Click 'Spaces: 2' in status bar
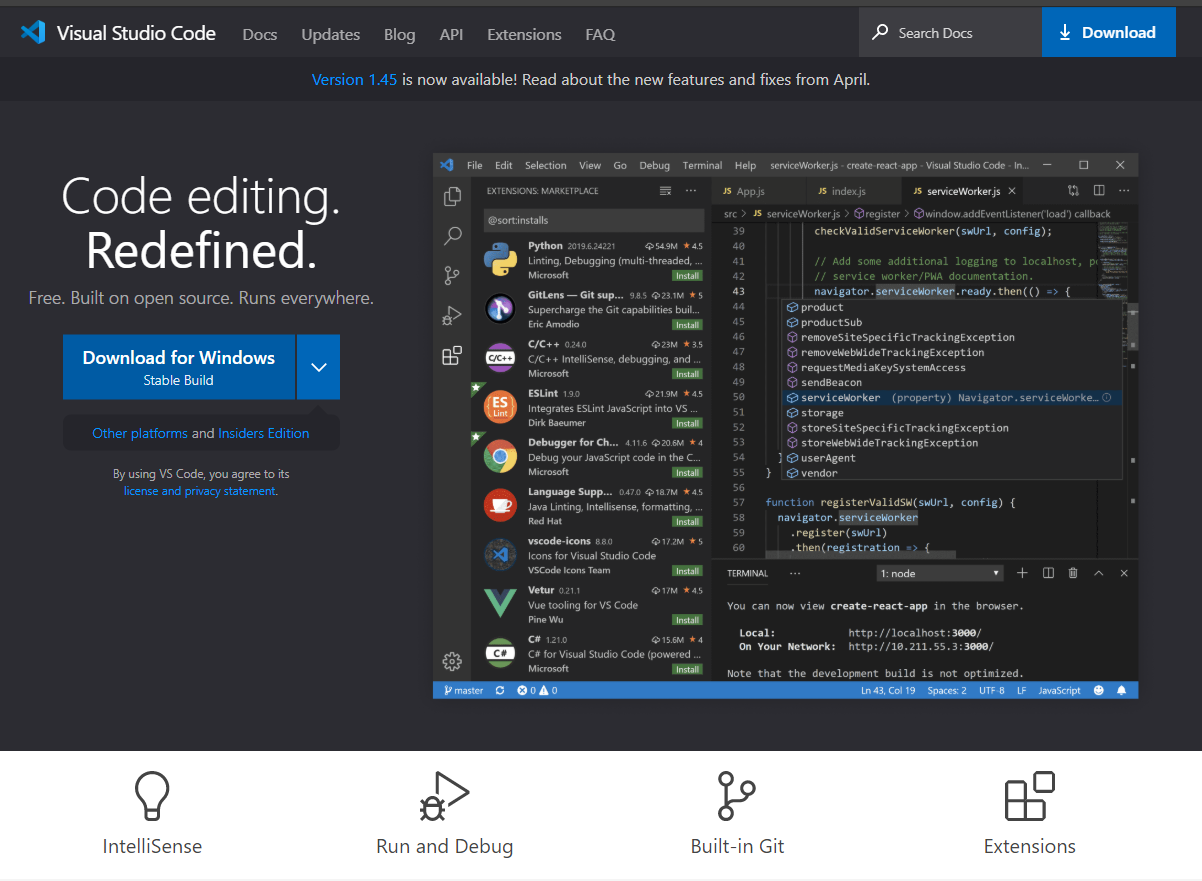 [946, 690]
